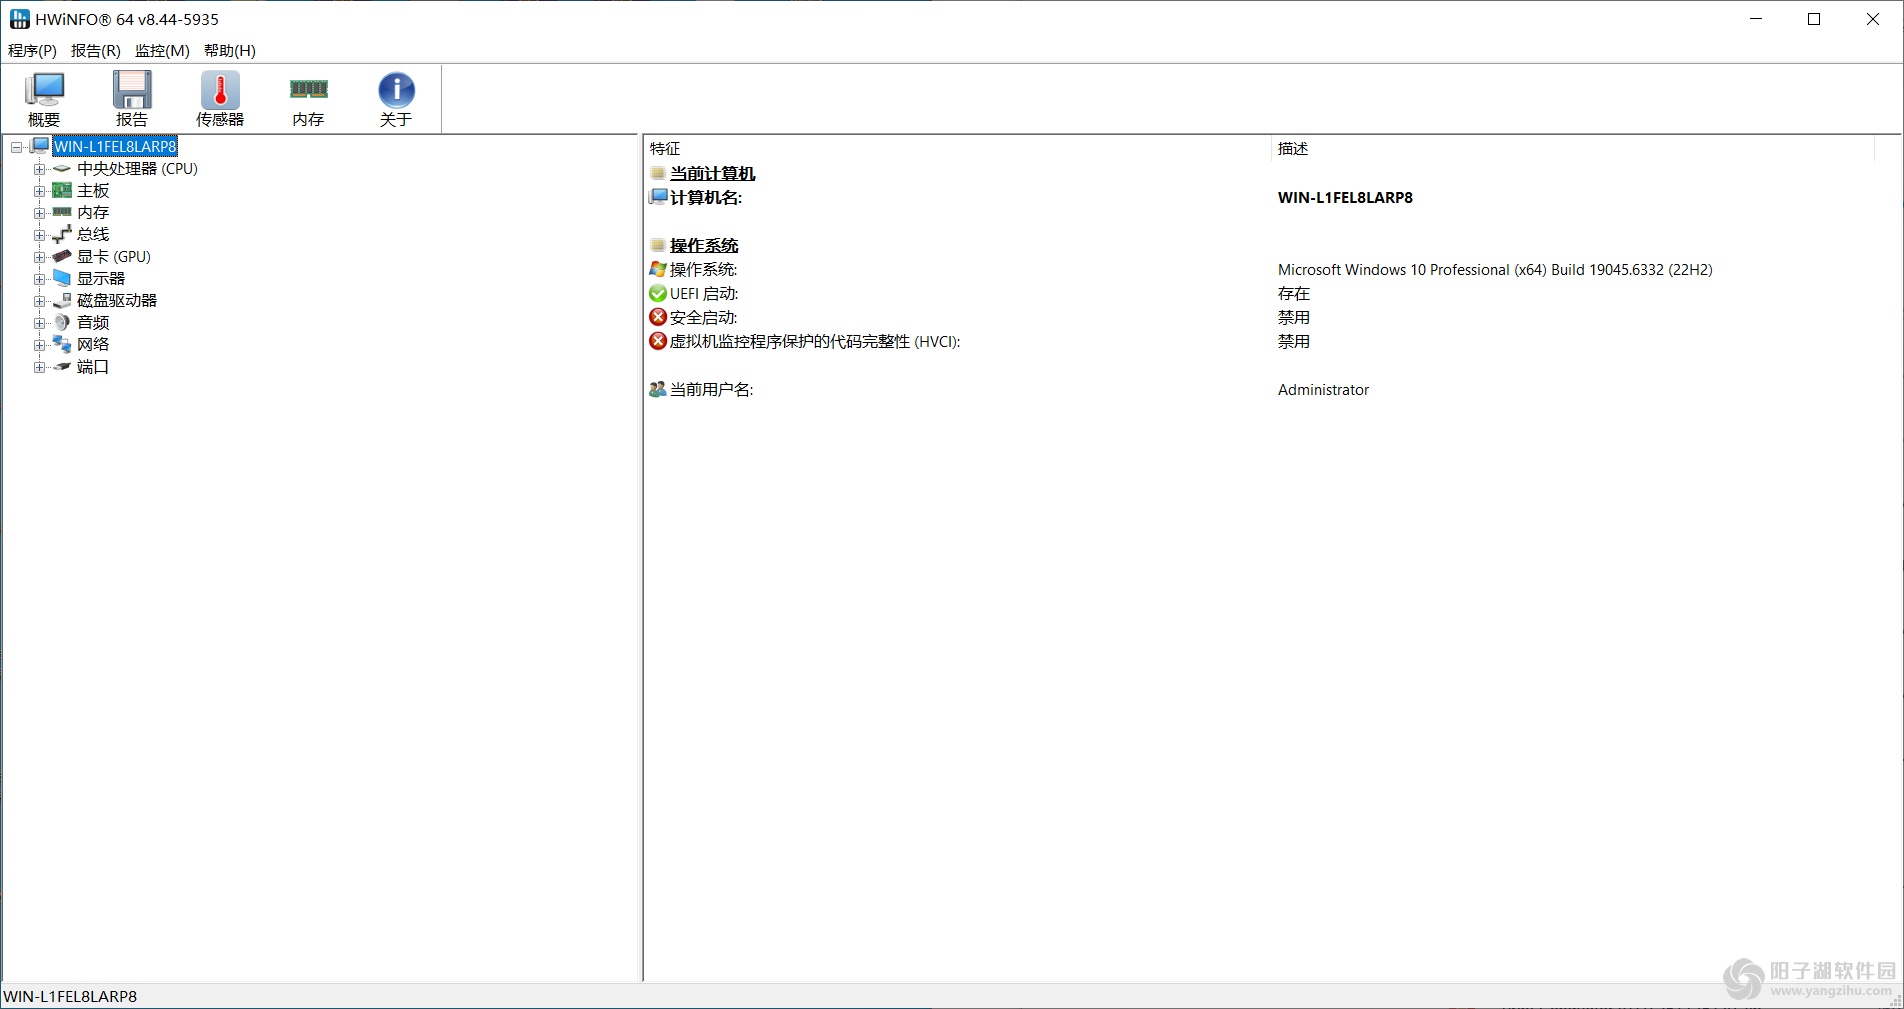Select the port icon beside 端口
This screenshot has height=1009, width=1904.
pos(61,366)
